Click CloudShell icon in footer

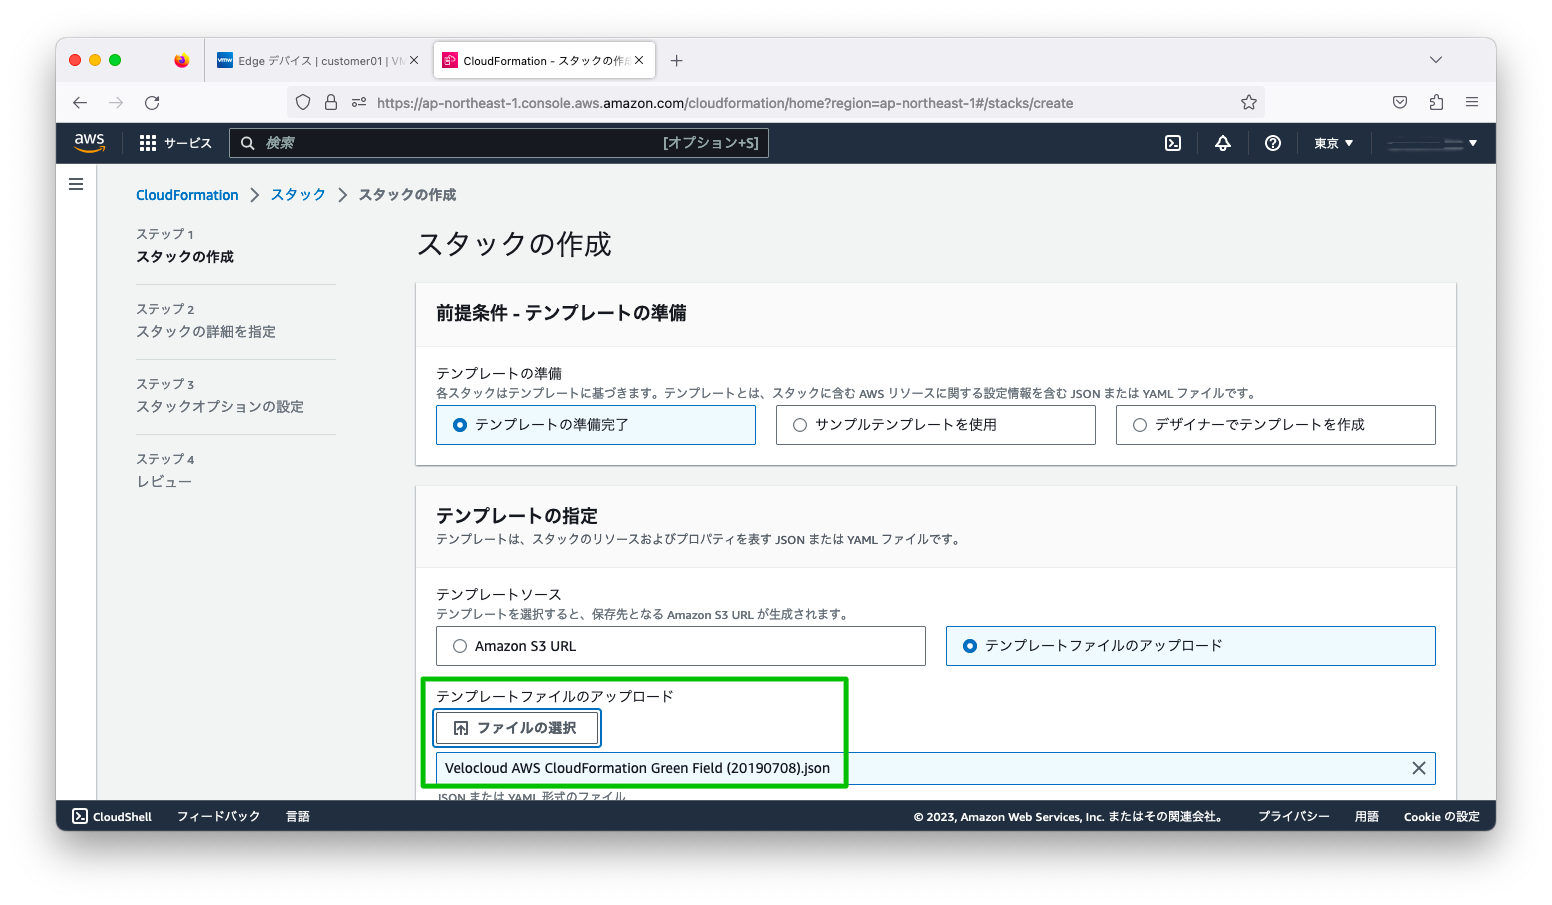[x=80, y=816]
